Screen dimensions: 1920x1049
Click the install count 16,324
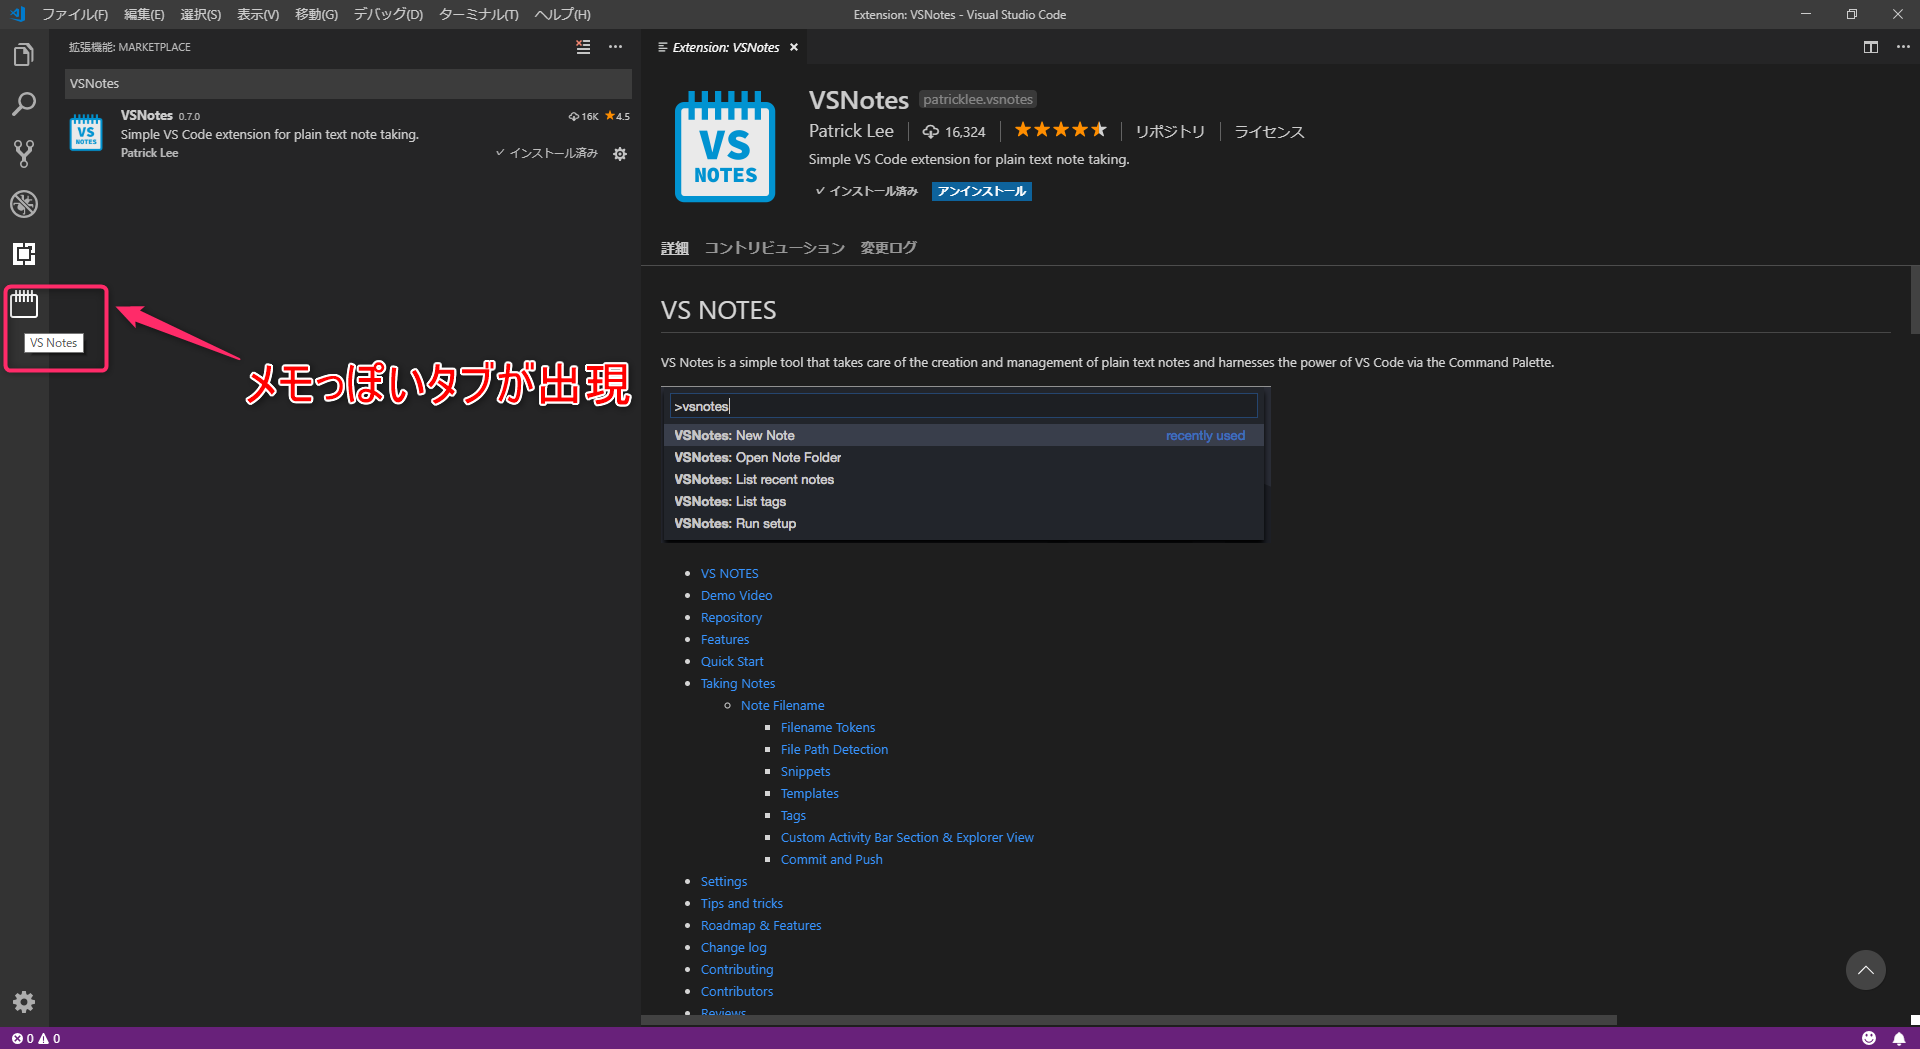pyautogui.click(x=954, y=132)
